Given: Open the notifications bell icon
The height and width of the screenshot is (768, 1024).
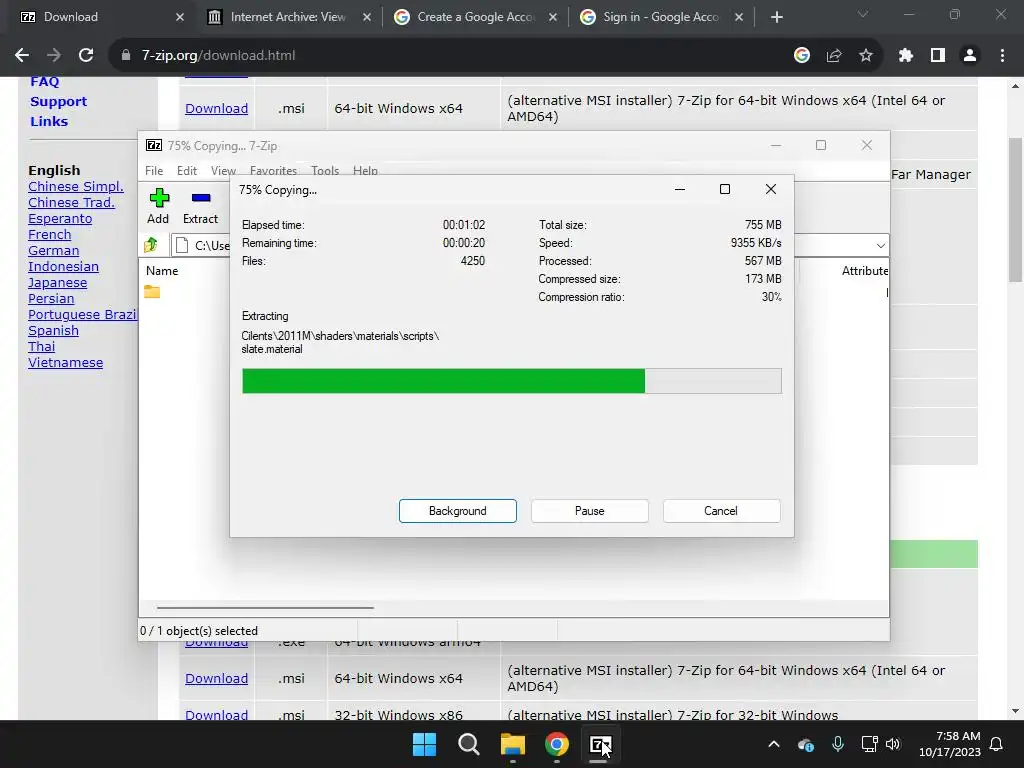Looking at the screenshot, I should [997, 744].
